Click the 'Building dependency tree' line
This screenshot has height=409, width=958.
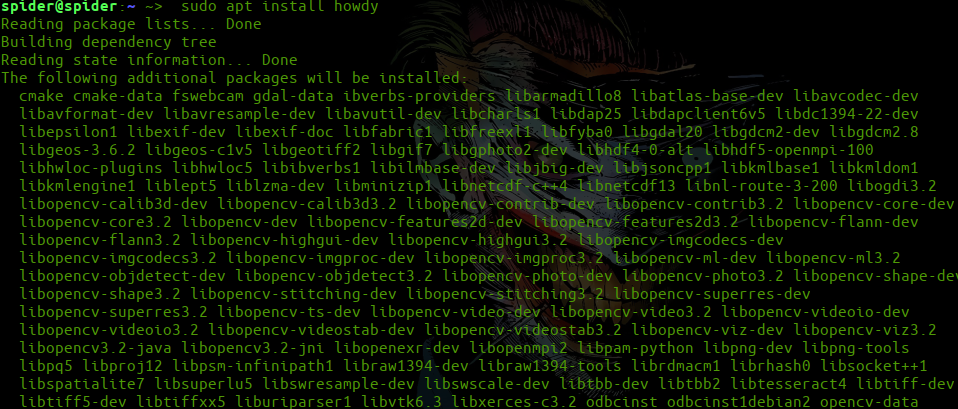tap(109, 43)
